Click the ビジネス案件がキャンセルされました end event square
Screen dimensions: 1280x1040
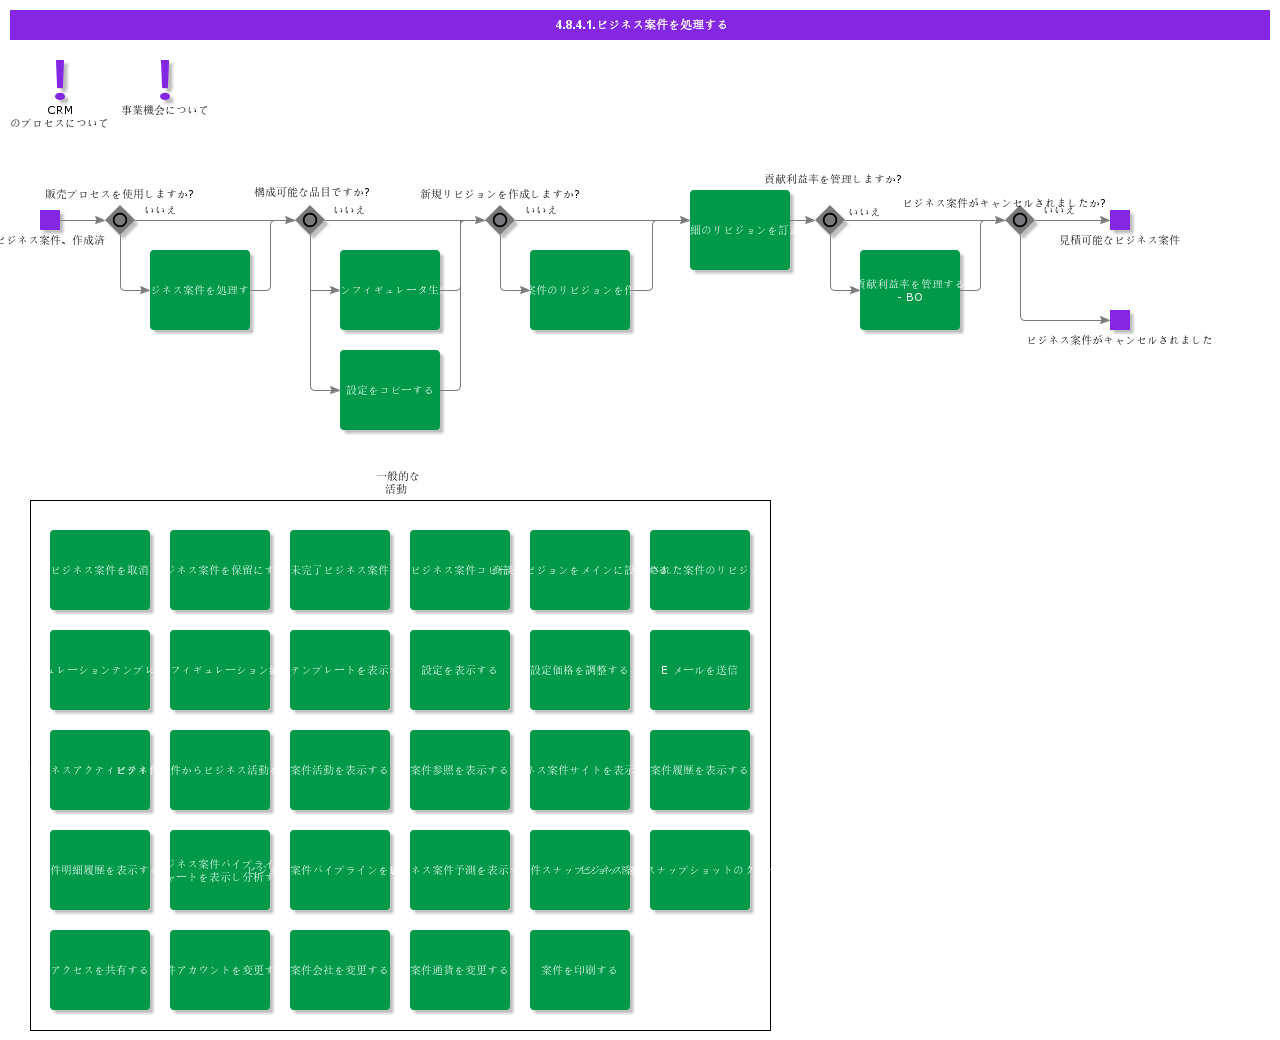1120,320
